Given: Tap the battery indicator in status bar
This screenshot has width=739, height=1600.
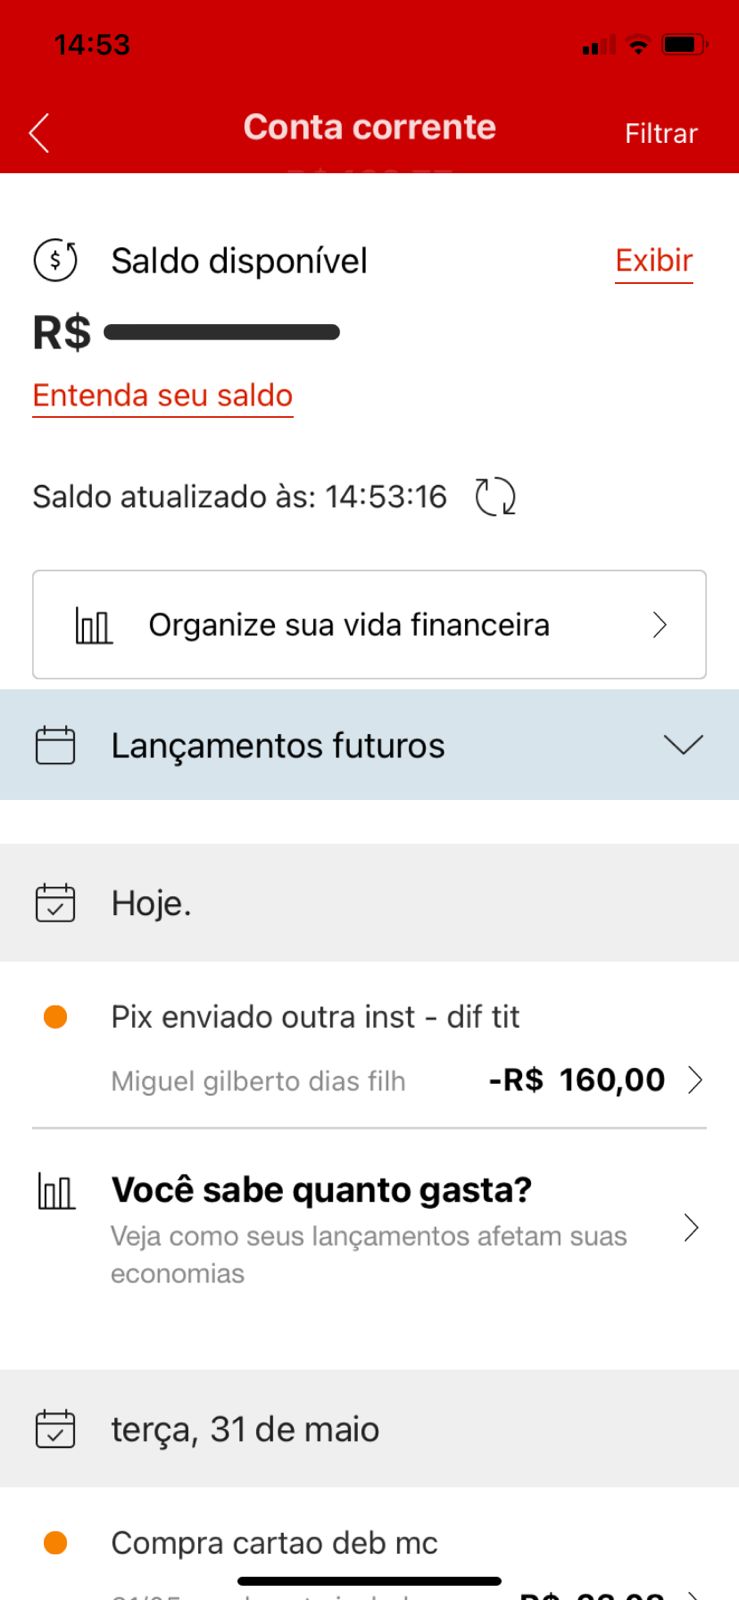Looking at the screenshot, I should coord(684,45).
